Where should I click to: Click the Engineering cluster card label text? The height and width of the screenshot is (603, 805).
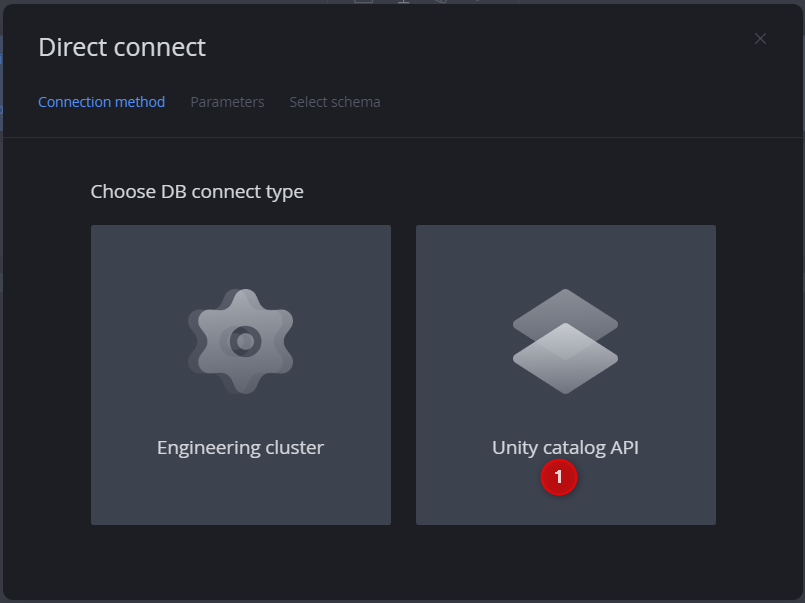coord(240,447)
